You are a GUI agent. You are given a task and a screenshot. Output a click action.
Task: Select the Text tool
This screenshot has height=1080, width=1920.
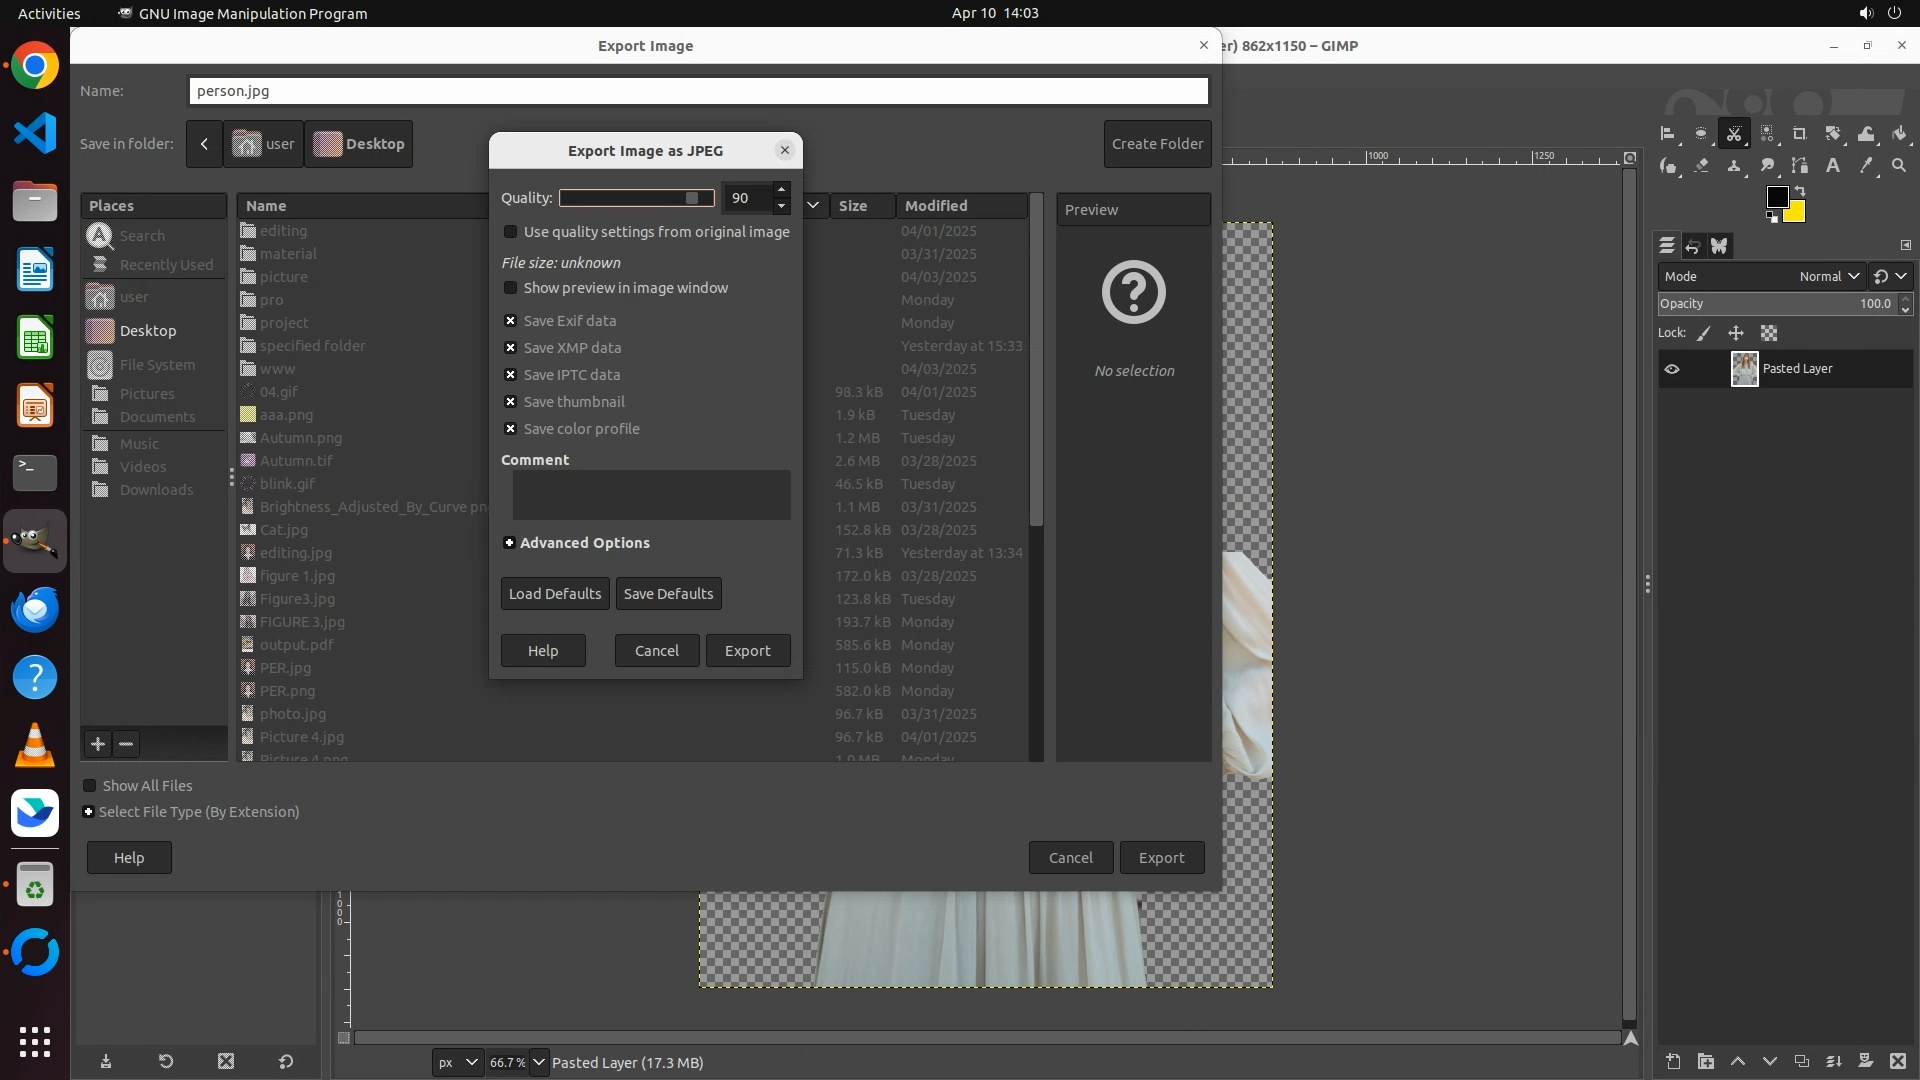1833,166
